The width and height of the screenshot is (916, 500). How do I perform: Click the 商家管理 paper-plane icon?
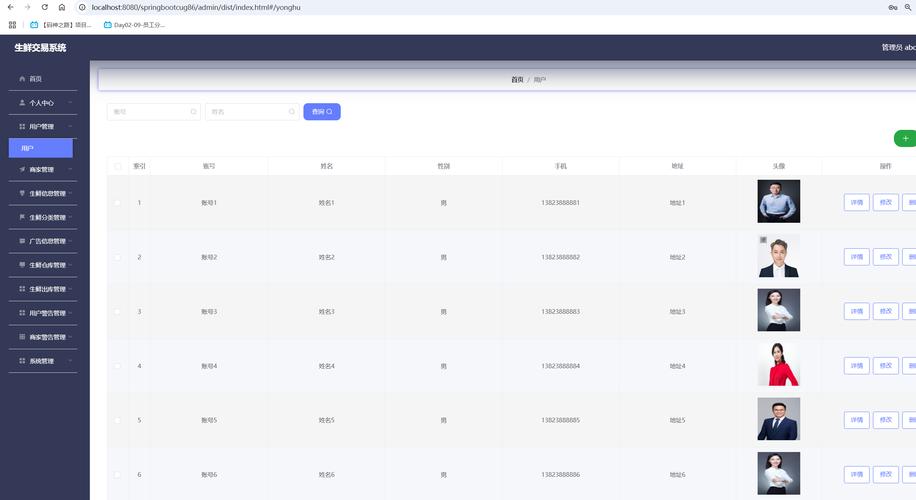coord(22,169)
